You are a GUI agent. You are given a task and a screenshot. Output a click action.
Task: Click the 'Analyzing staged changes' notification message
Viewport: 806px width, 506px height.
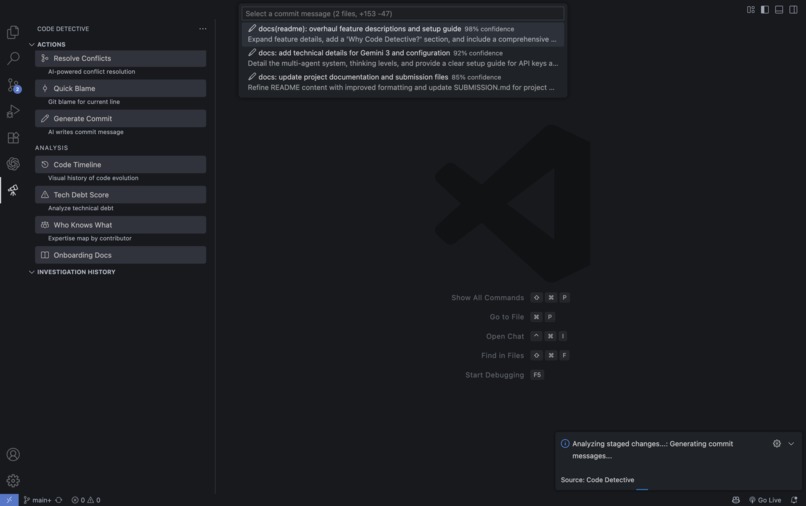coord(652,449)
